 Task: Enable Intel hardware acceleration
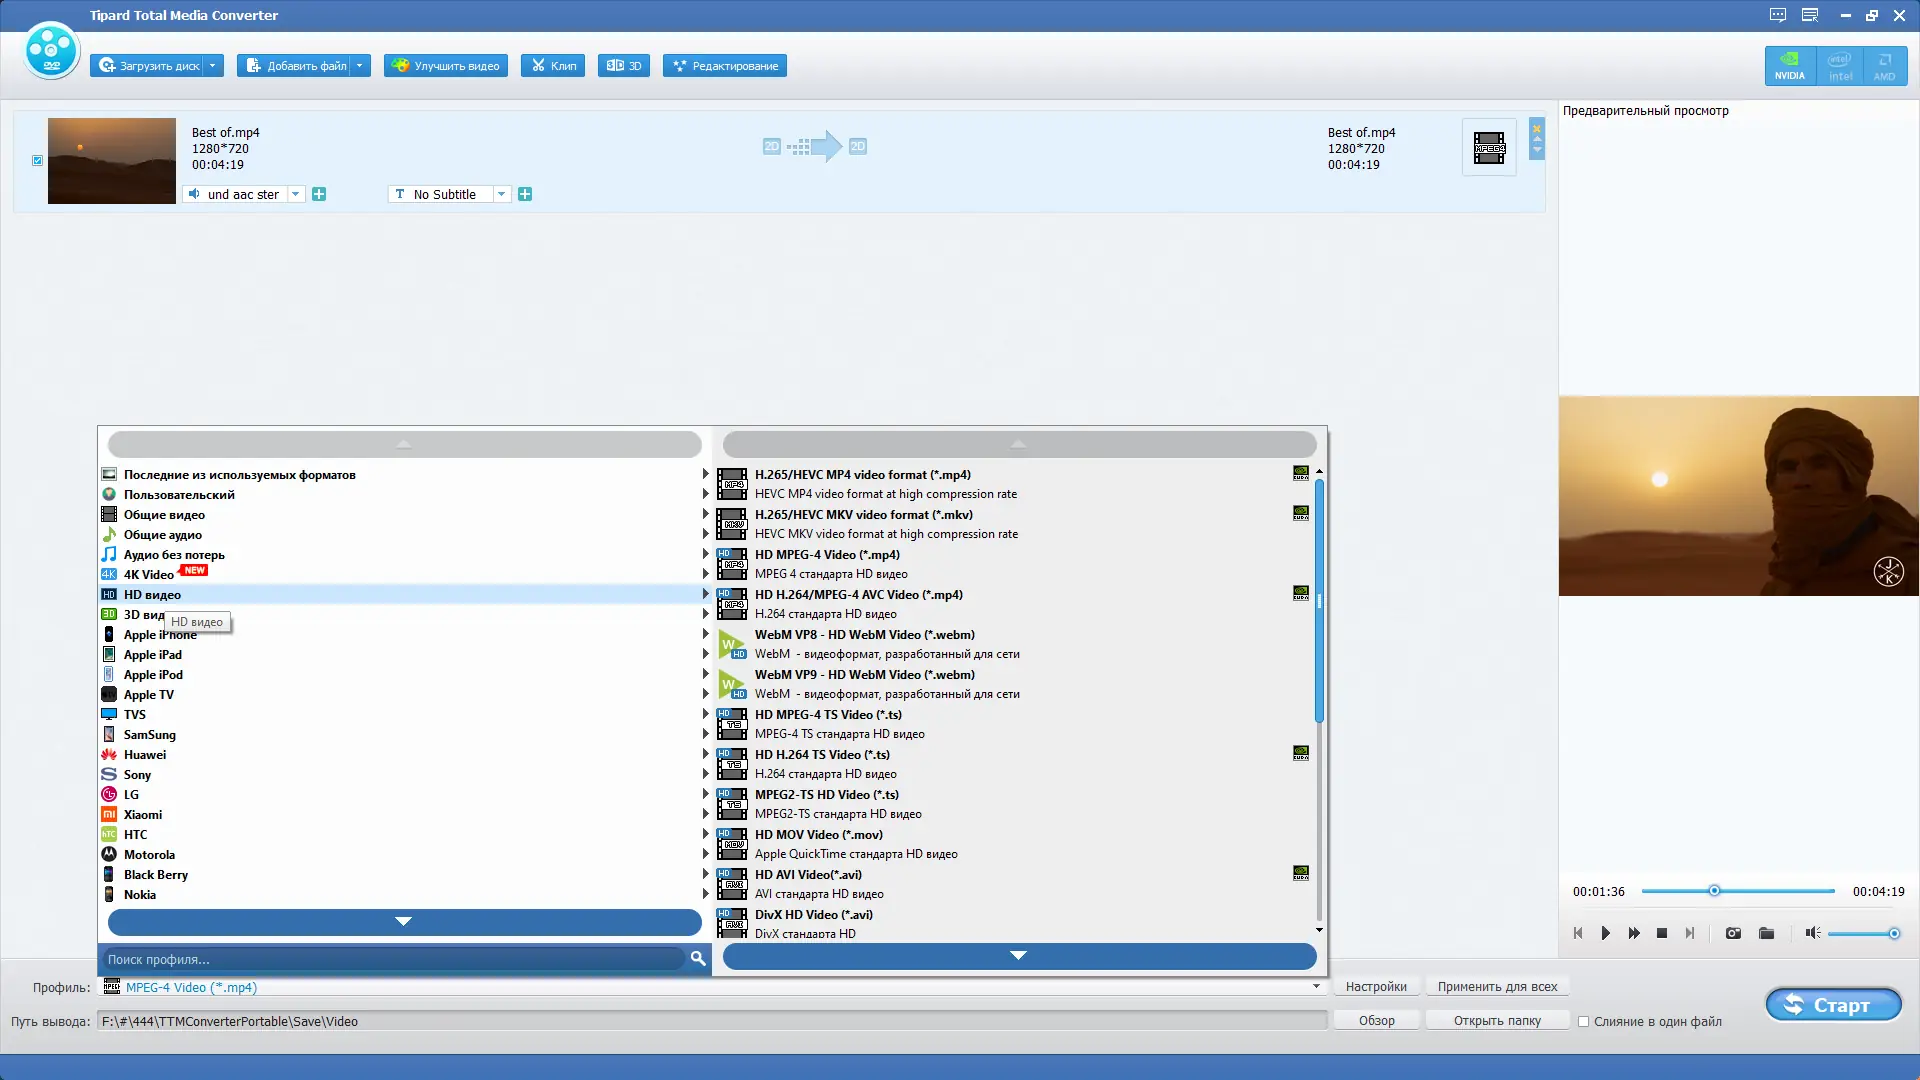(1840, 65)
